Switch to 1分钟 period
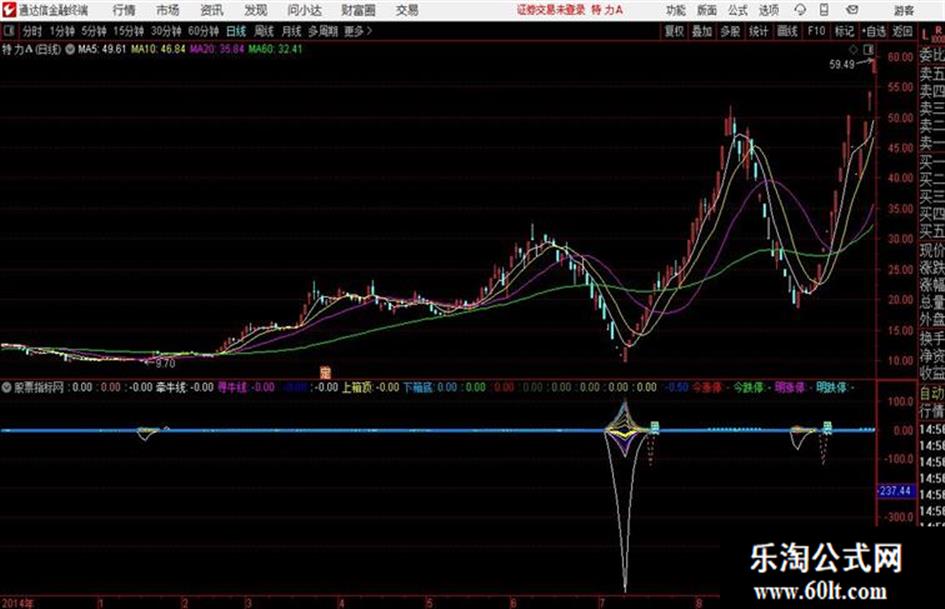The image size is (945, 609). pyautogui.click(x=62, y=31)
